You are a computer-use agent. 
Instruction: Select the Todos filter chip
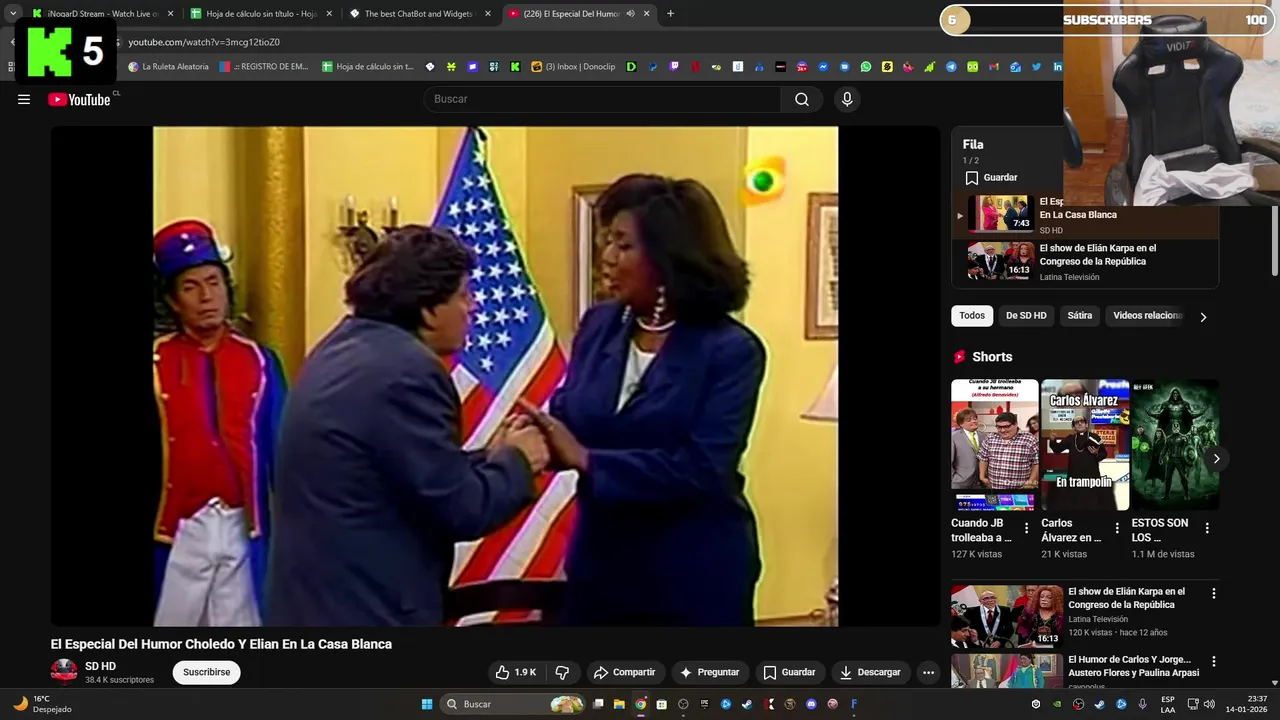pyautogui.click(x=972, y=316)
